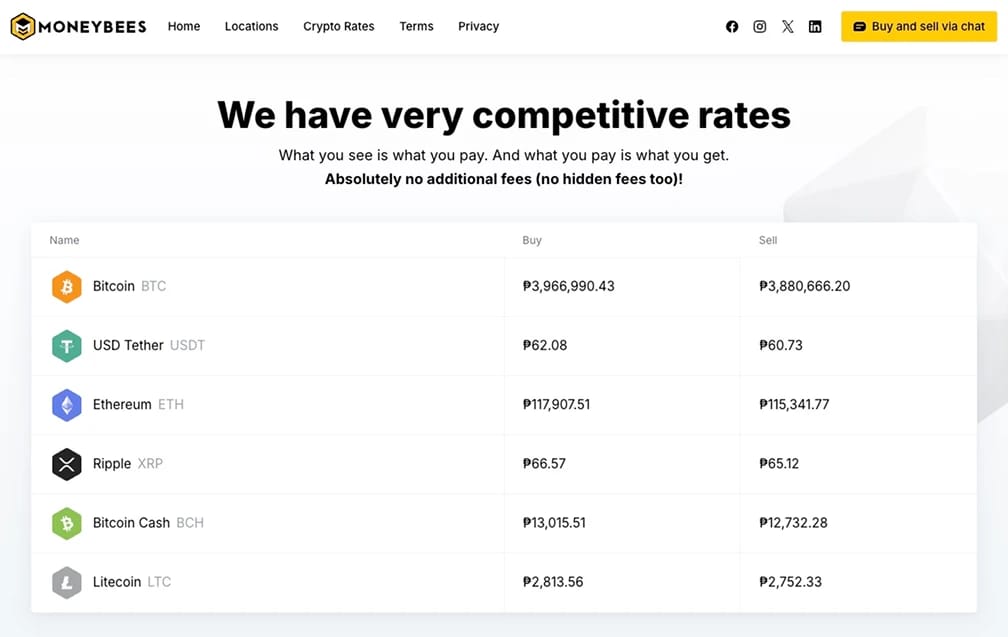Click the USD Tether green icon
Screen dimensions: 1008x637
67,346
